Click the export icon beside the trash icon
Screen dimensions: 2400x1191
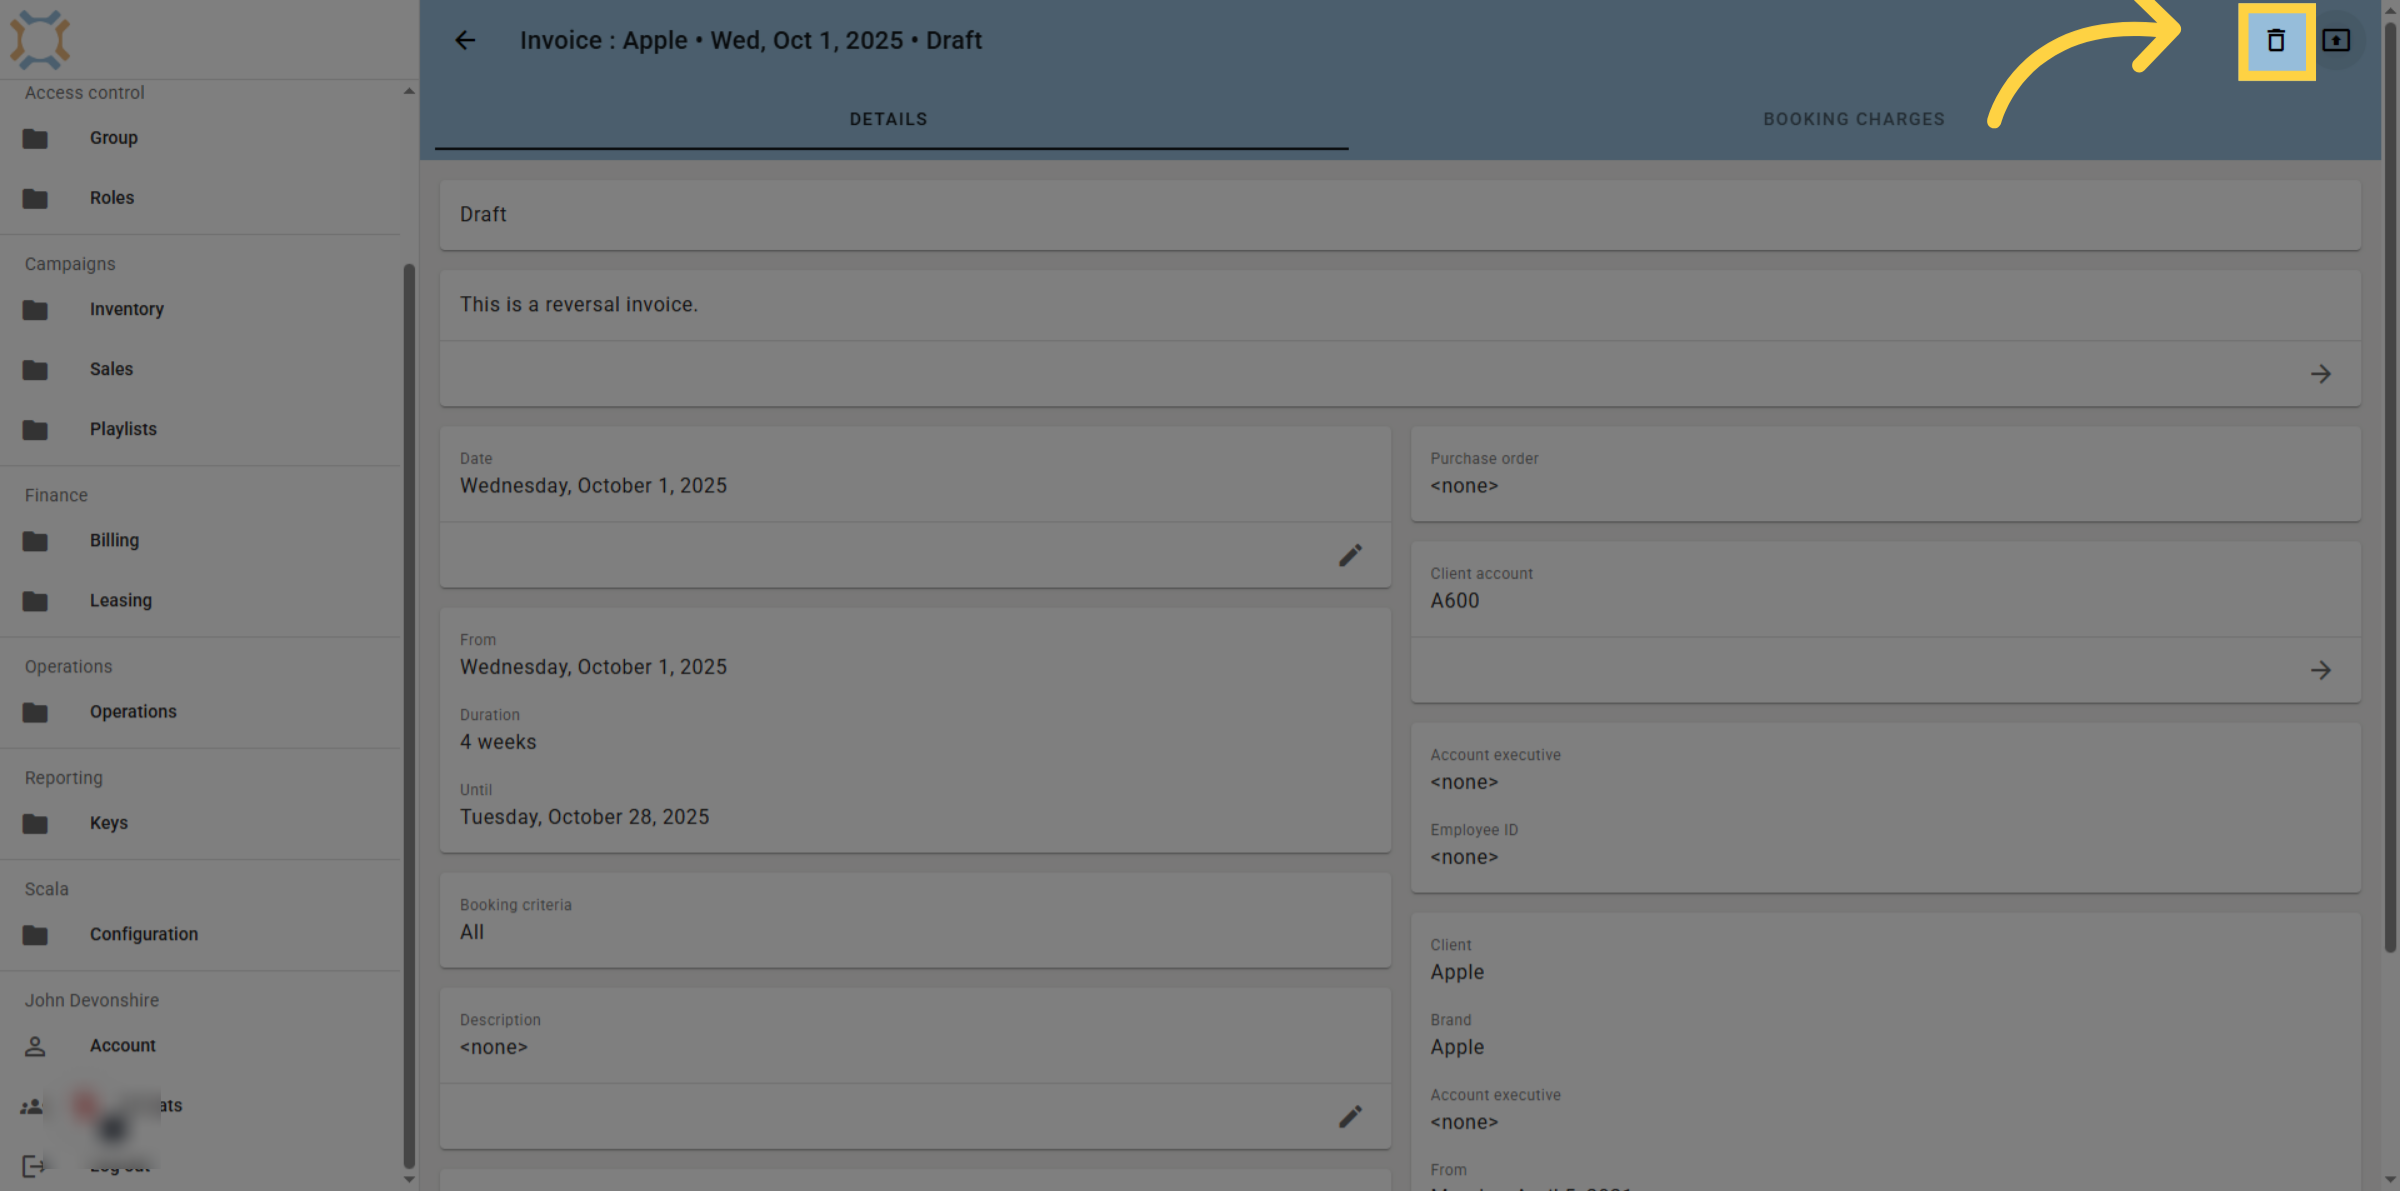point(2336,40)
